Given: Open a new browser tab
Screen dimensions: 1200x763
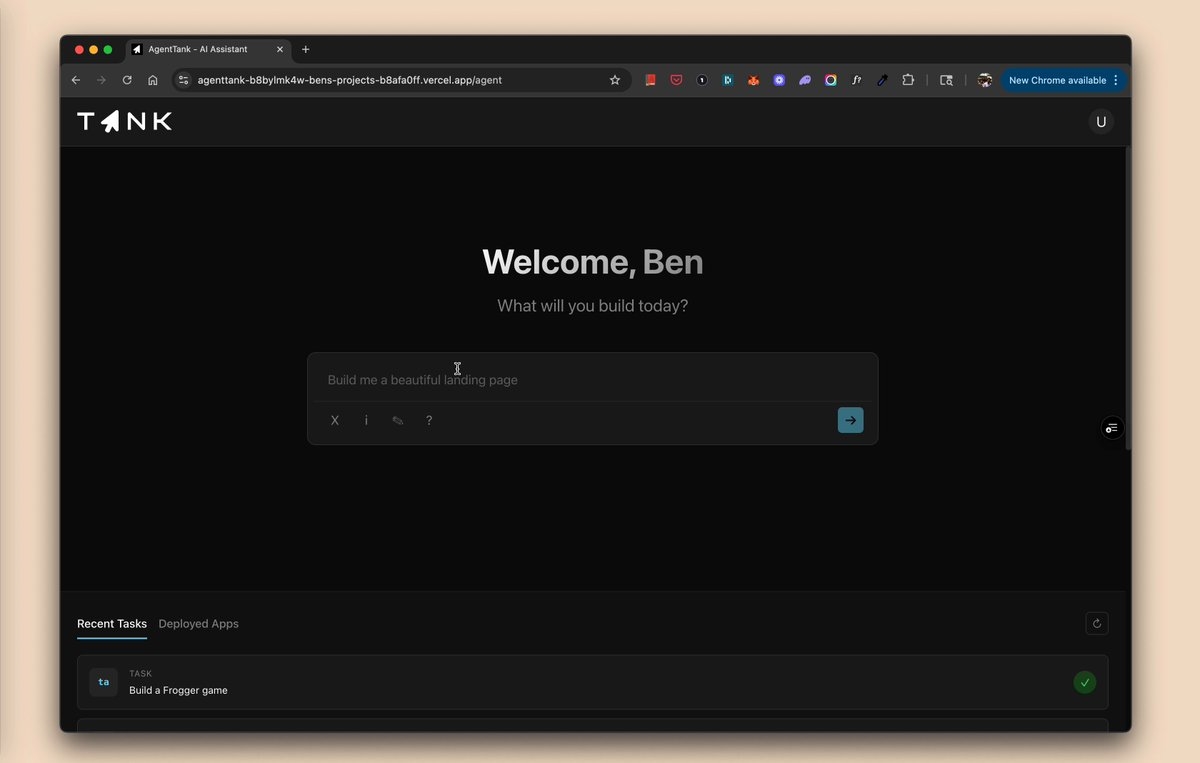Looking at the screenshot, I should click(x=306, y=49).
